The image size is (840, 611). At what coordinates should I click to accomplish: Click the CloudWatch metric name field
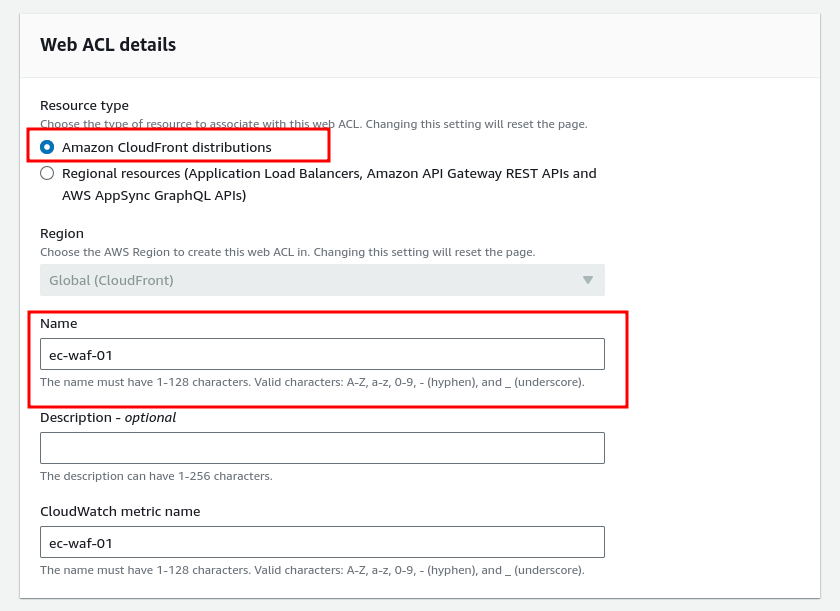tap(322, 542)
